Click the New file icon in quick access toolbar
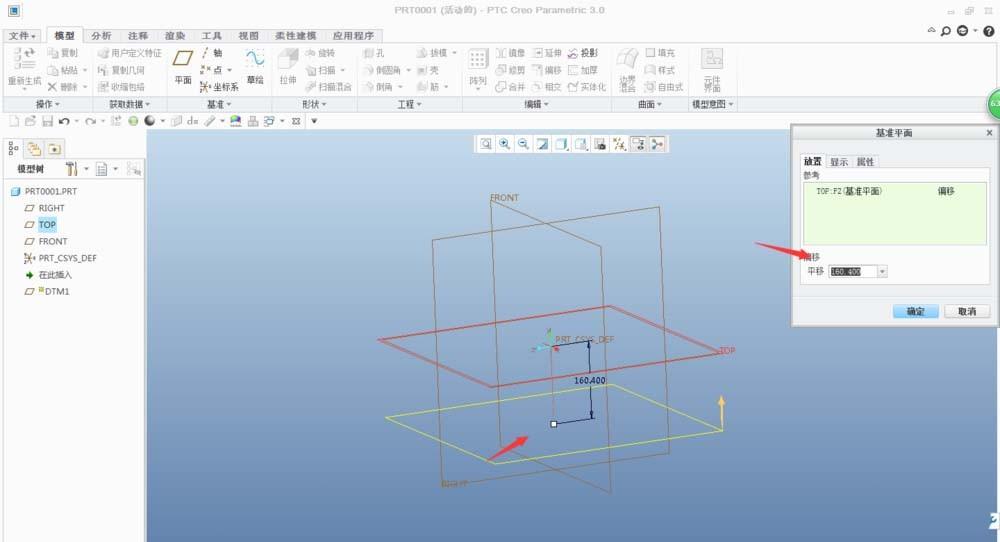 coord(14,121)
